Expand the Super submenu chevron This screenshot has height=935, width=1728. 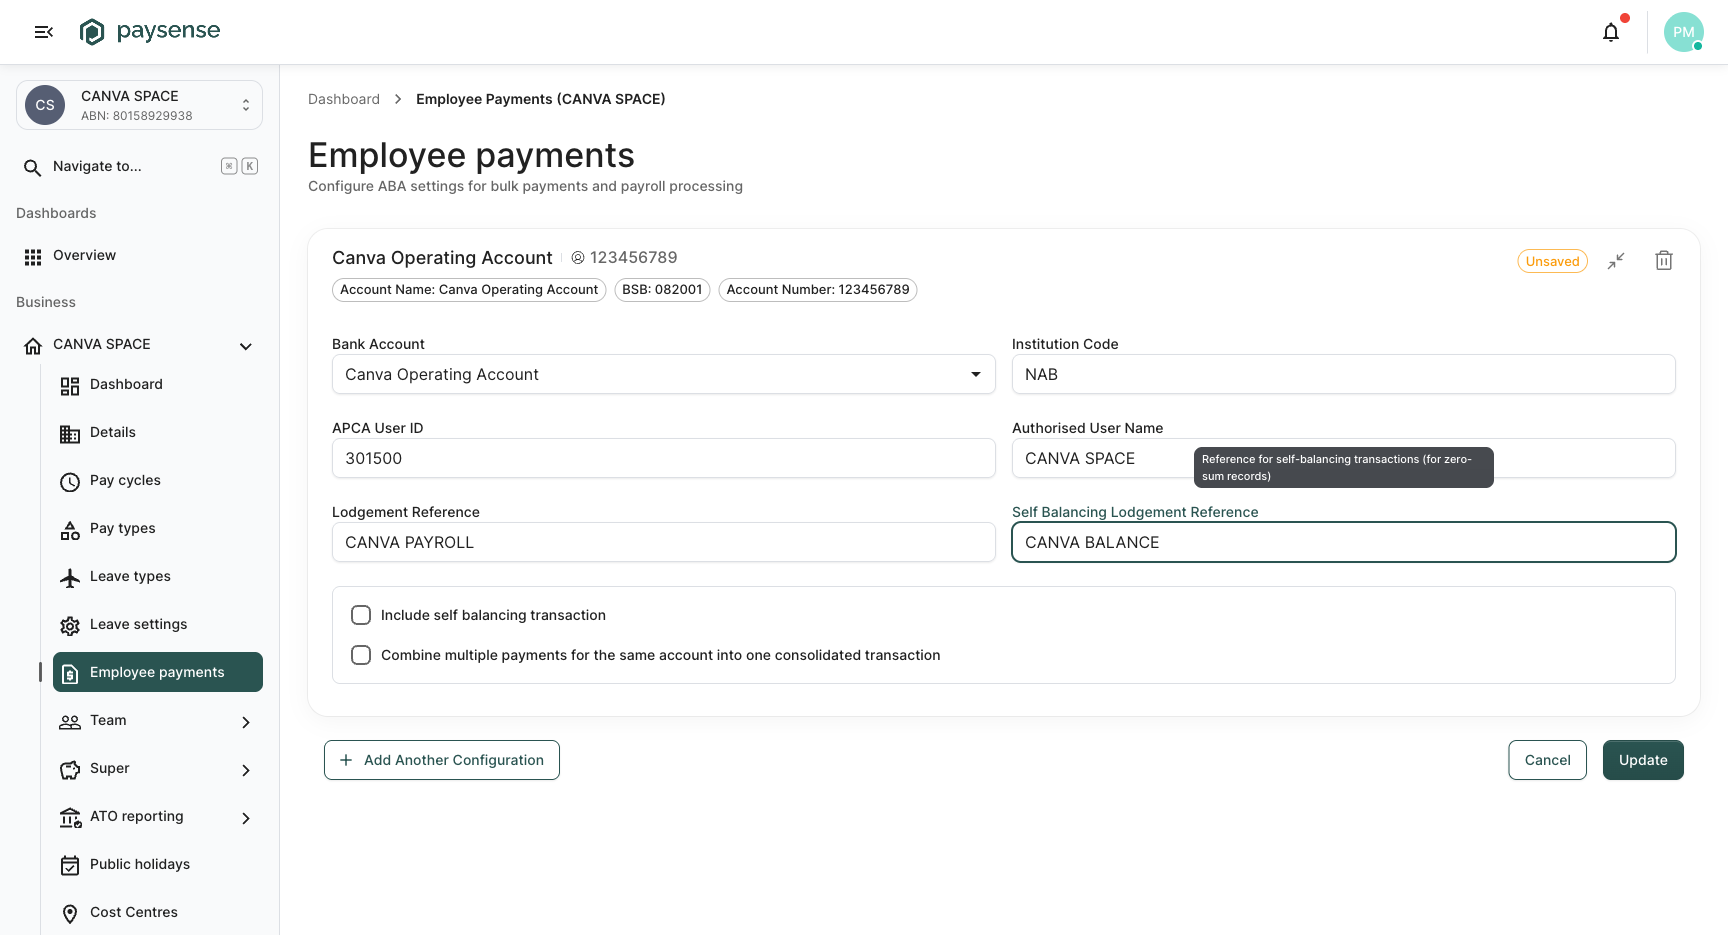[246, 770]
